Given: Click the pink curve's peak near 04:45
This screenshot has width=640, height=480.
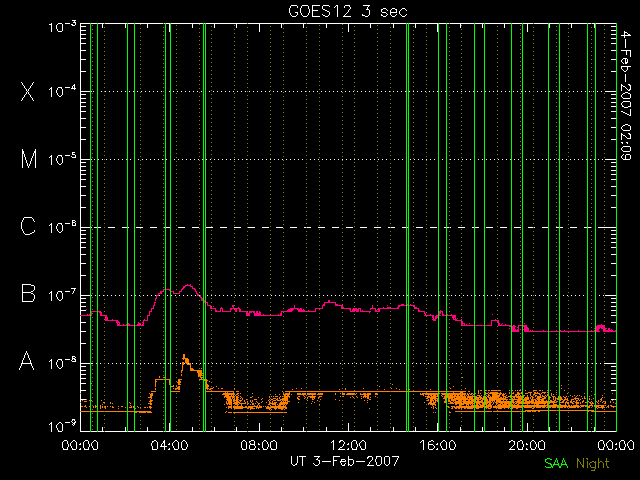Looking at the screenshot, I should pos(188,285).
